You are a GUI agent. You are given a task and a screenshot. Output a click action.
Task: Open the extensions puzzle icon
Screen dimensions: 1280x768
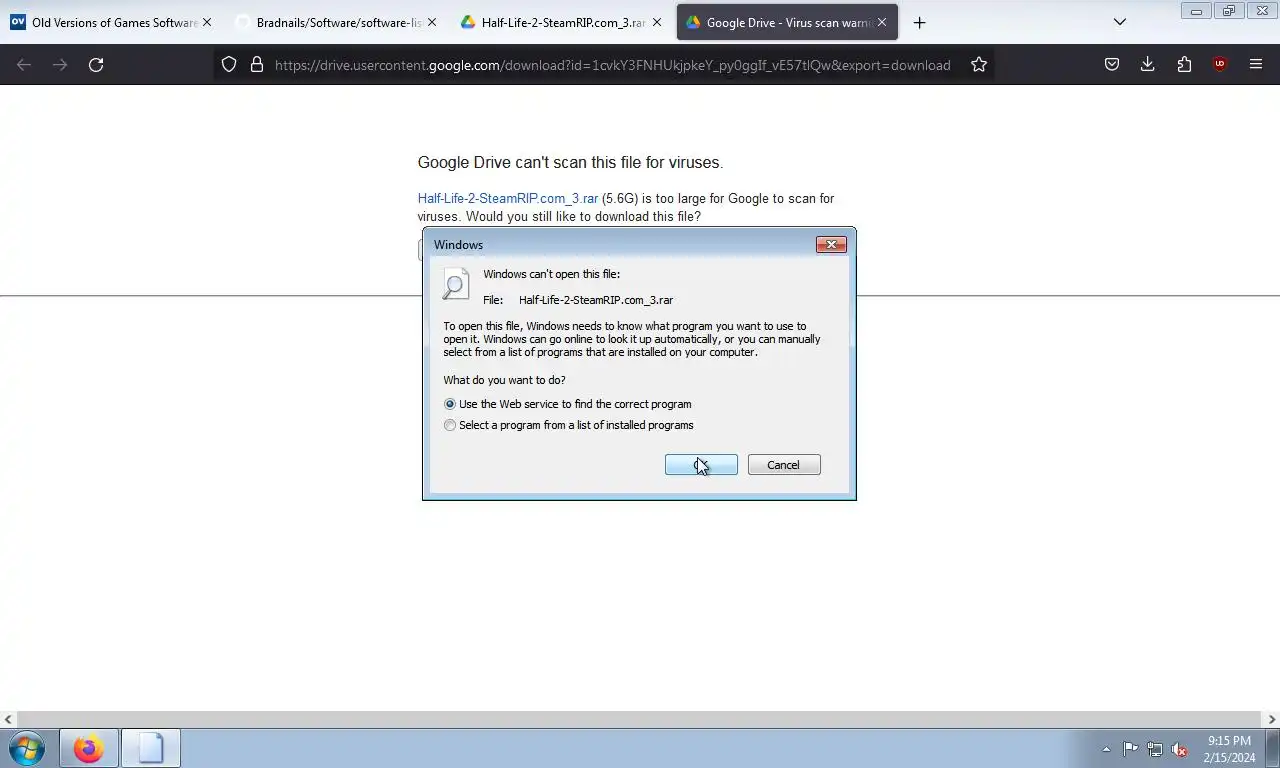[x=1184, y=64]
